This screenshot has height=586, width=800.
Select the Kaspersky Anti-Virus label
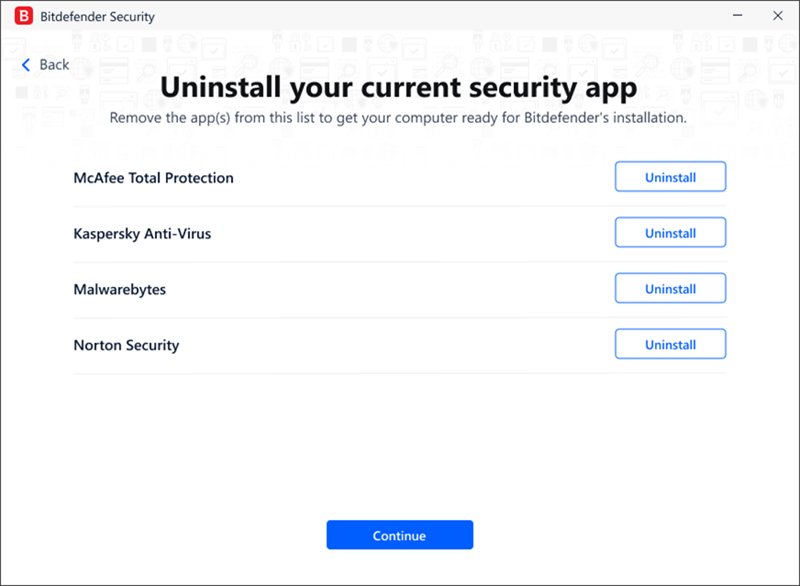pyautogui.click(x=142, y=234)
